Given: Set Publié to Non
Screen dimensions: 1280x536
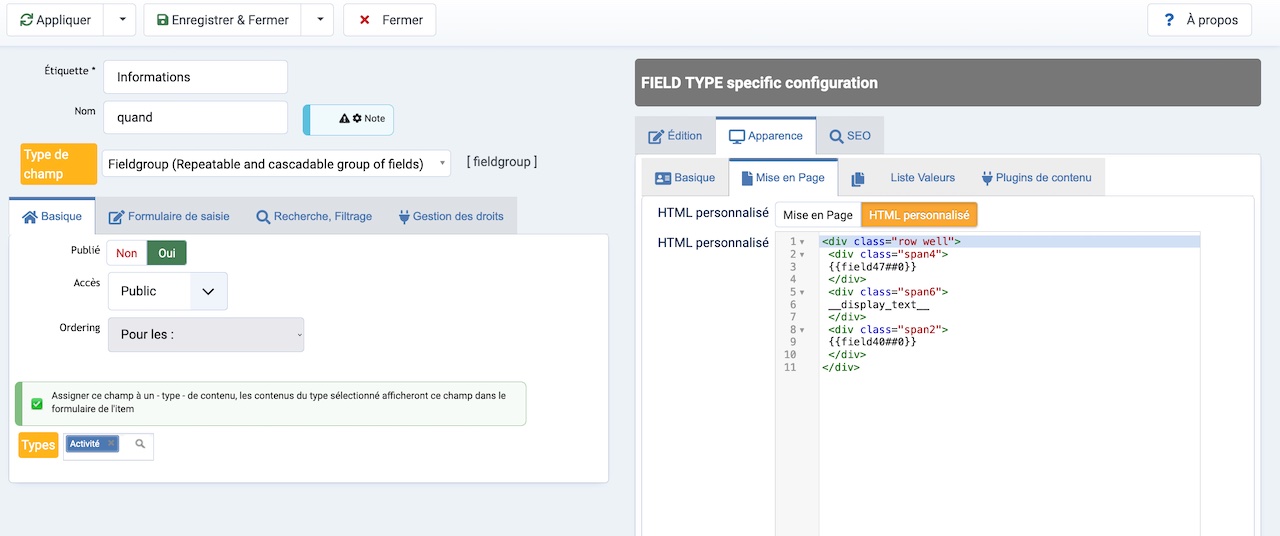Looking at the screenshot, I should pyautogui.click(x=127, y=253).
